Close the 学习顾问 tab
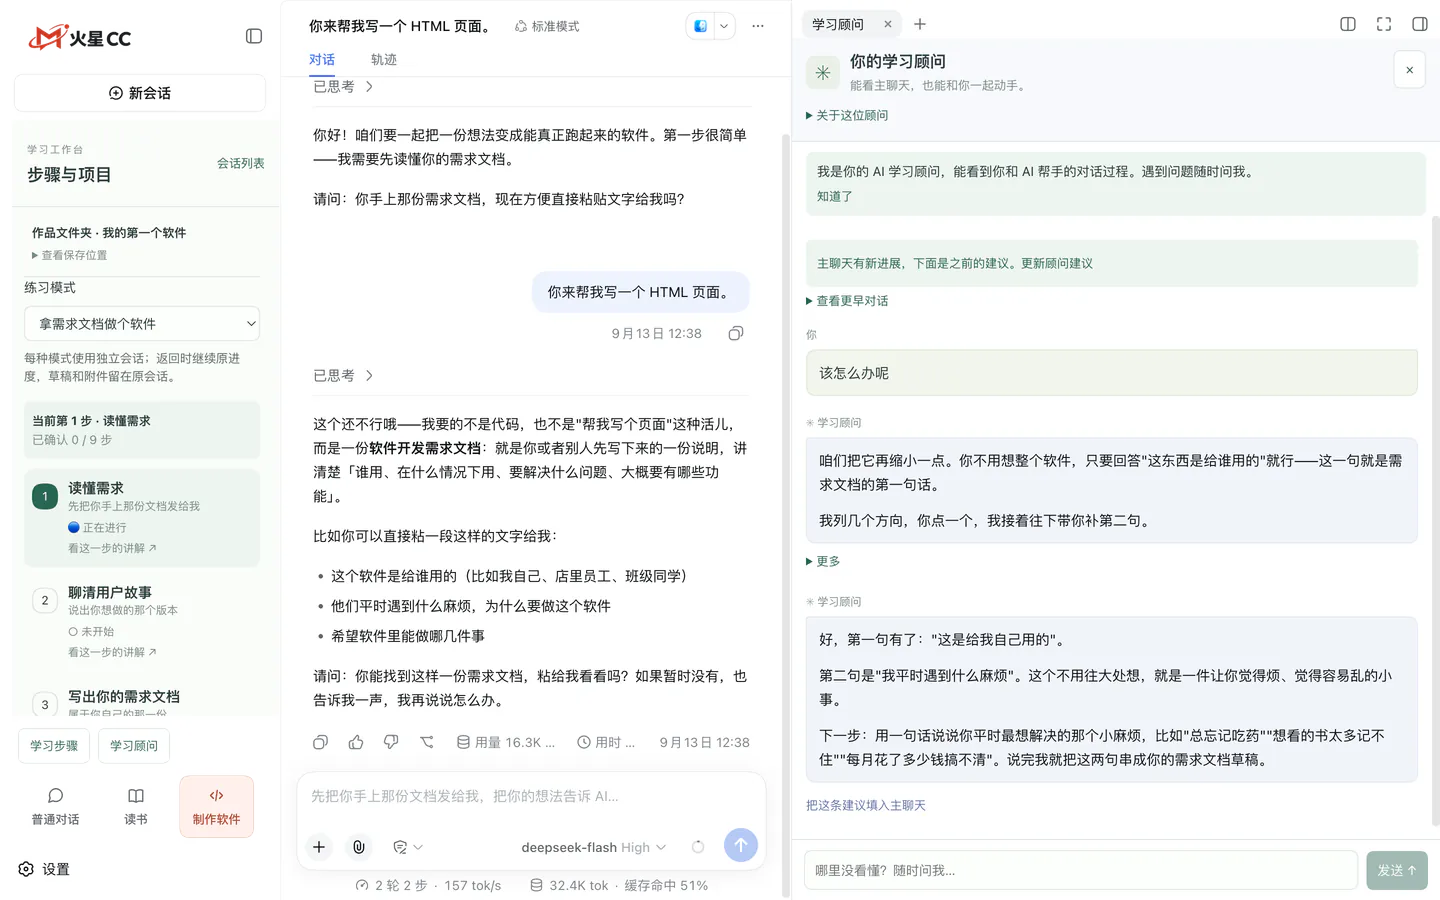The width and height of the screenshot is (1440, 900). click(x=887, y=24)
